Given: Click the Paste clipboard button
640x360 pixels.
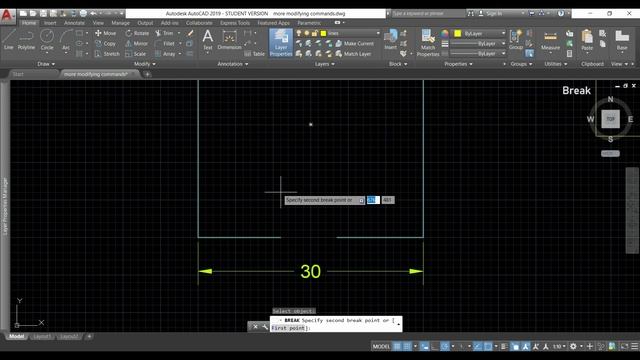Looking at the screenshot, I should 587,41.
